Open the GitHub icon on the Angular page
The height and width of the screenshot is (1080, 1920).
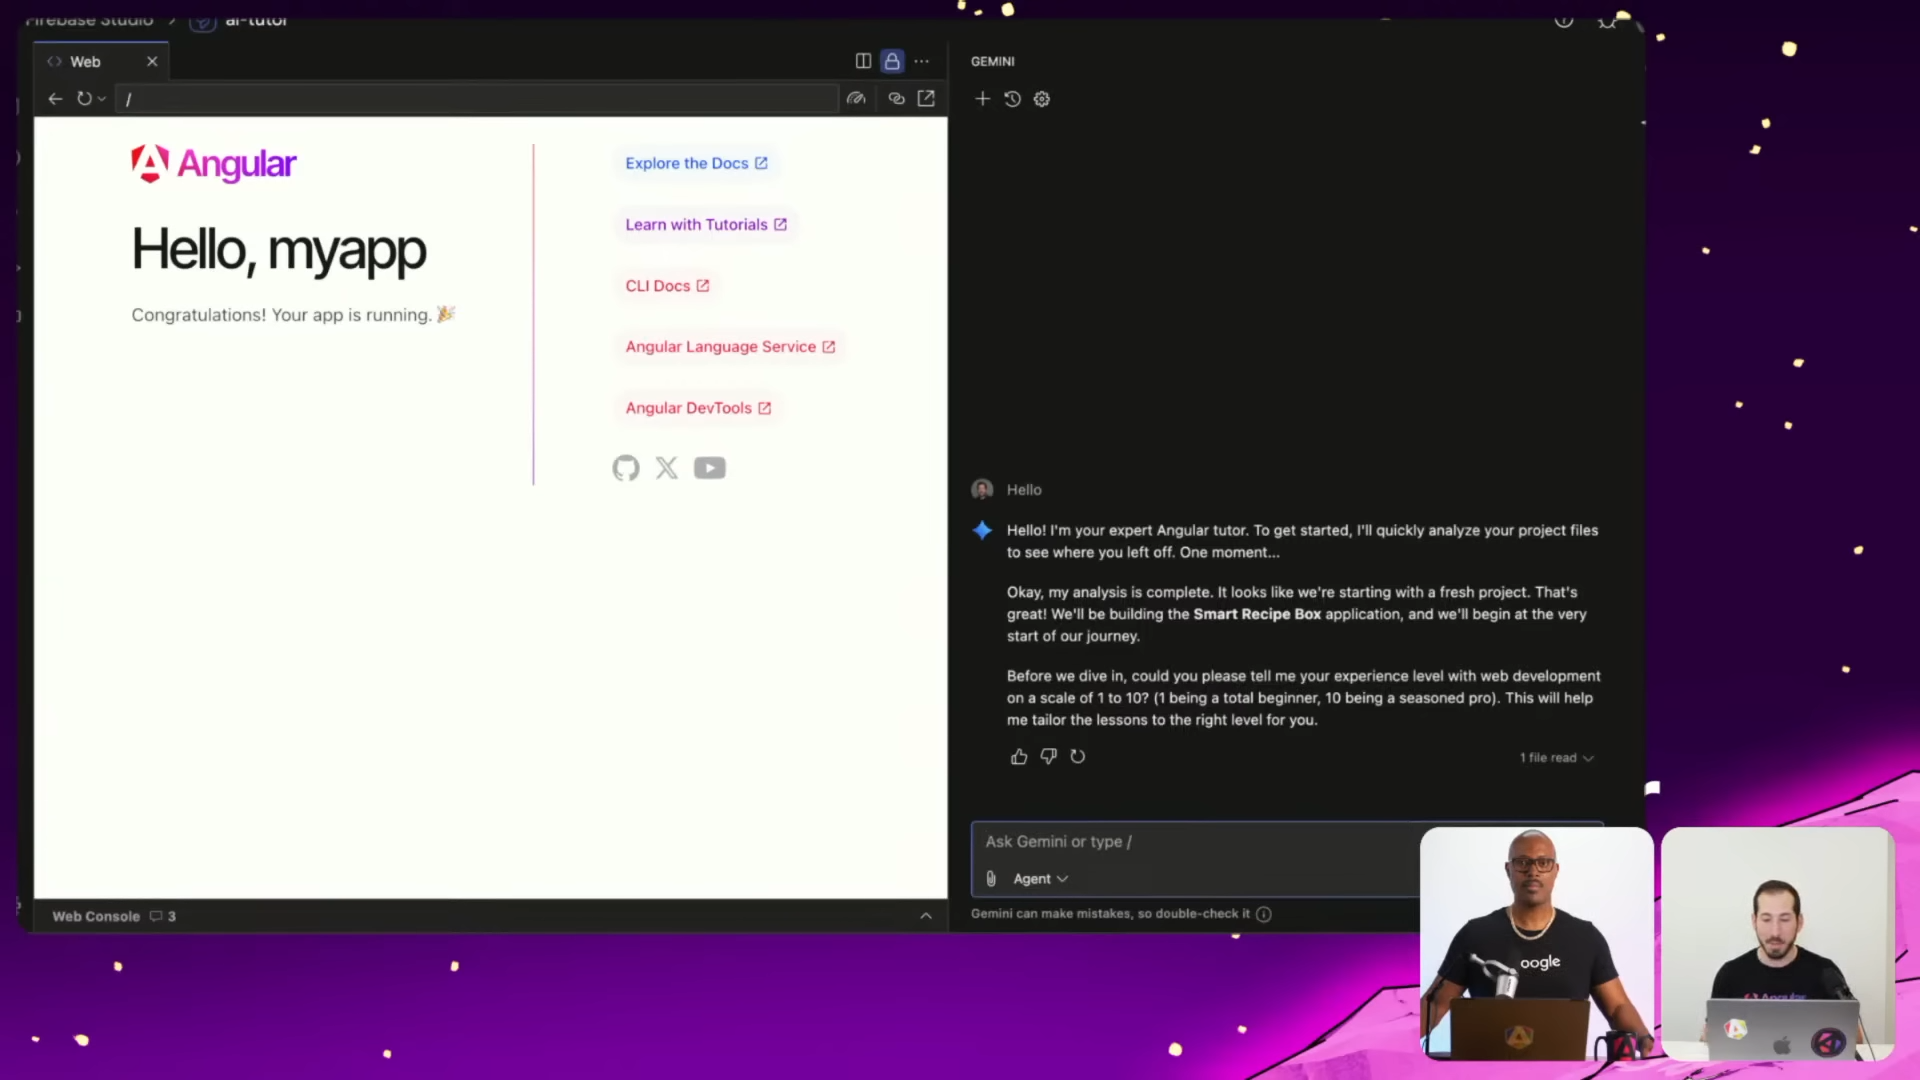click(625, 468)
